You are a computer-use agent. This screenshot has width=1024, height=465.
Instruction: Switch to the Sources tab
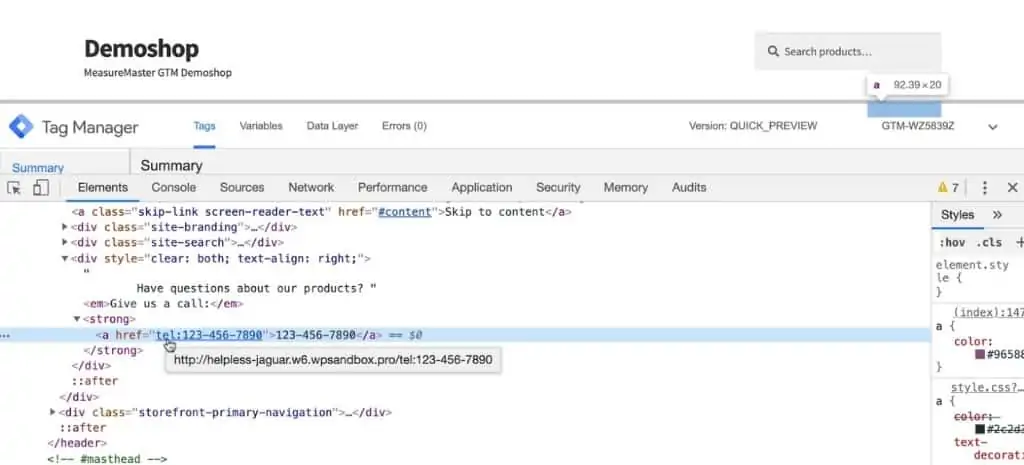point(242,187)
